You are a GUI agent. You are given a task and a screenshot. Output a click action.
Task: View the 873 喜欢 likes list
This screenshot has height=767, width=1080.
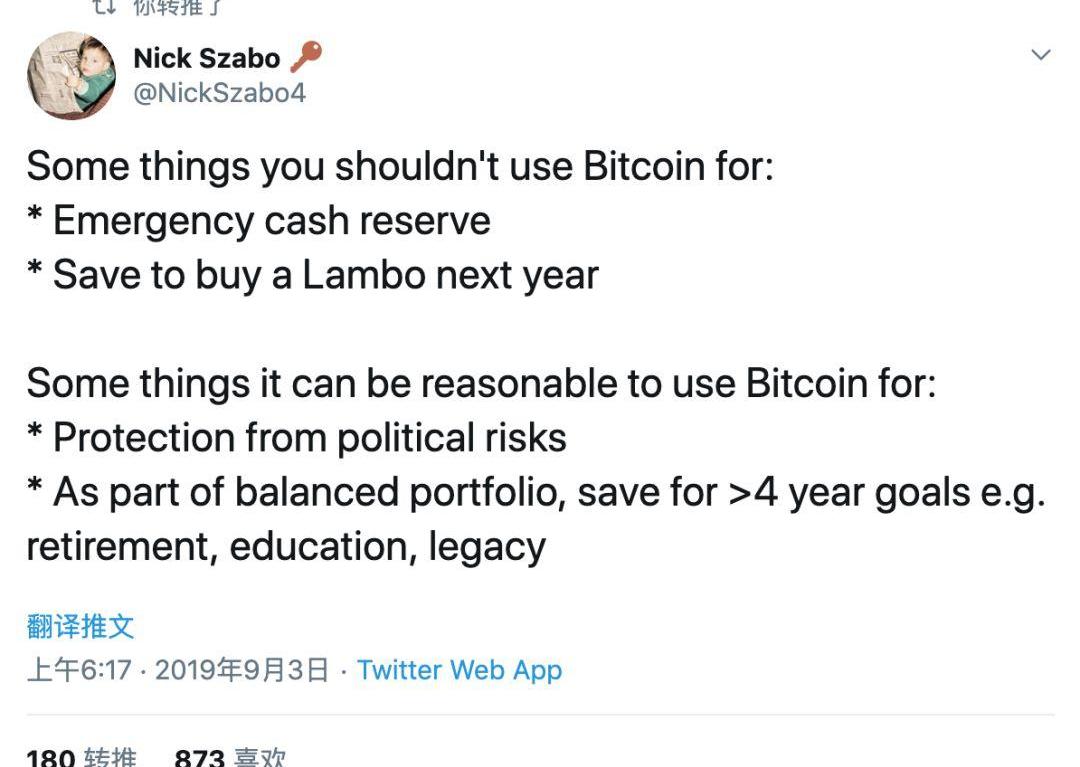(x=230, y=757)
